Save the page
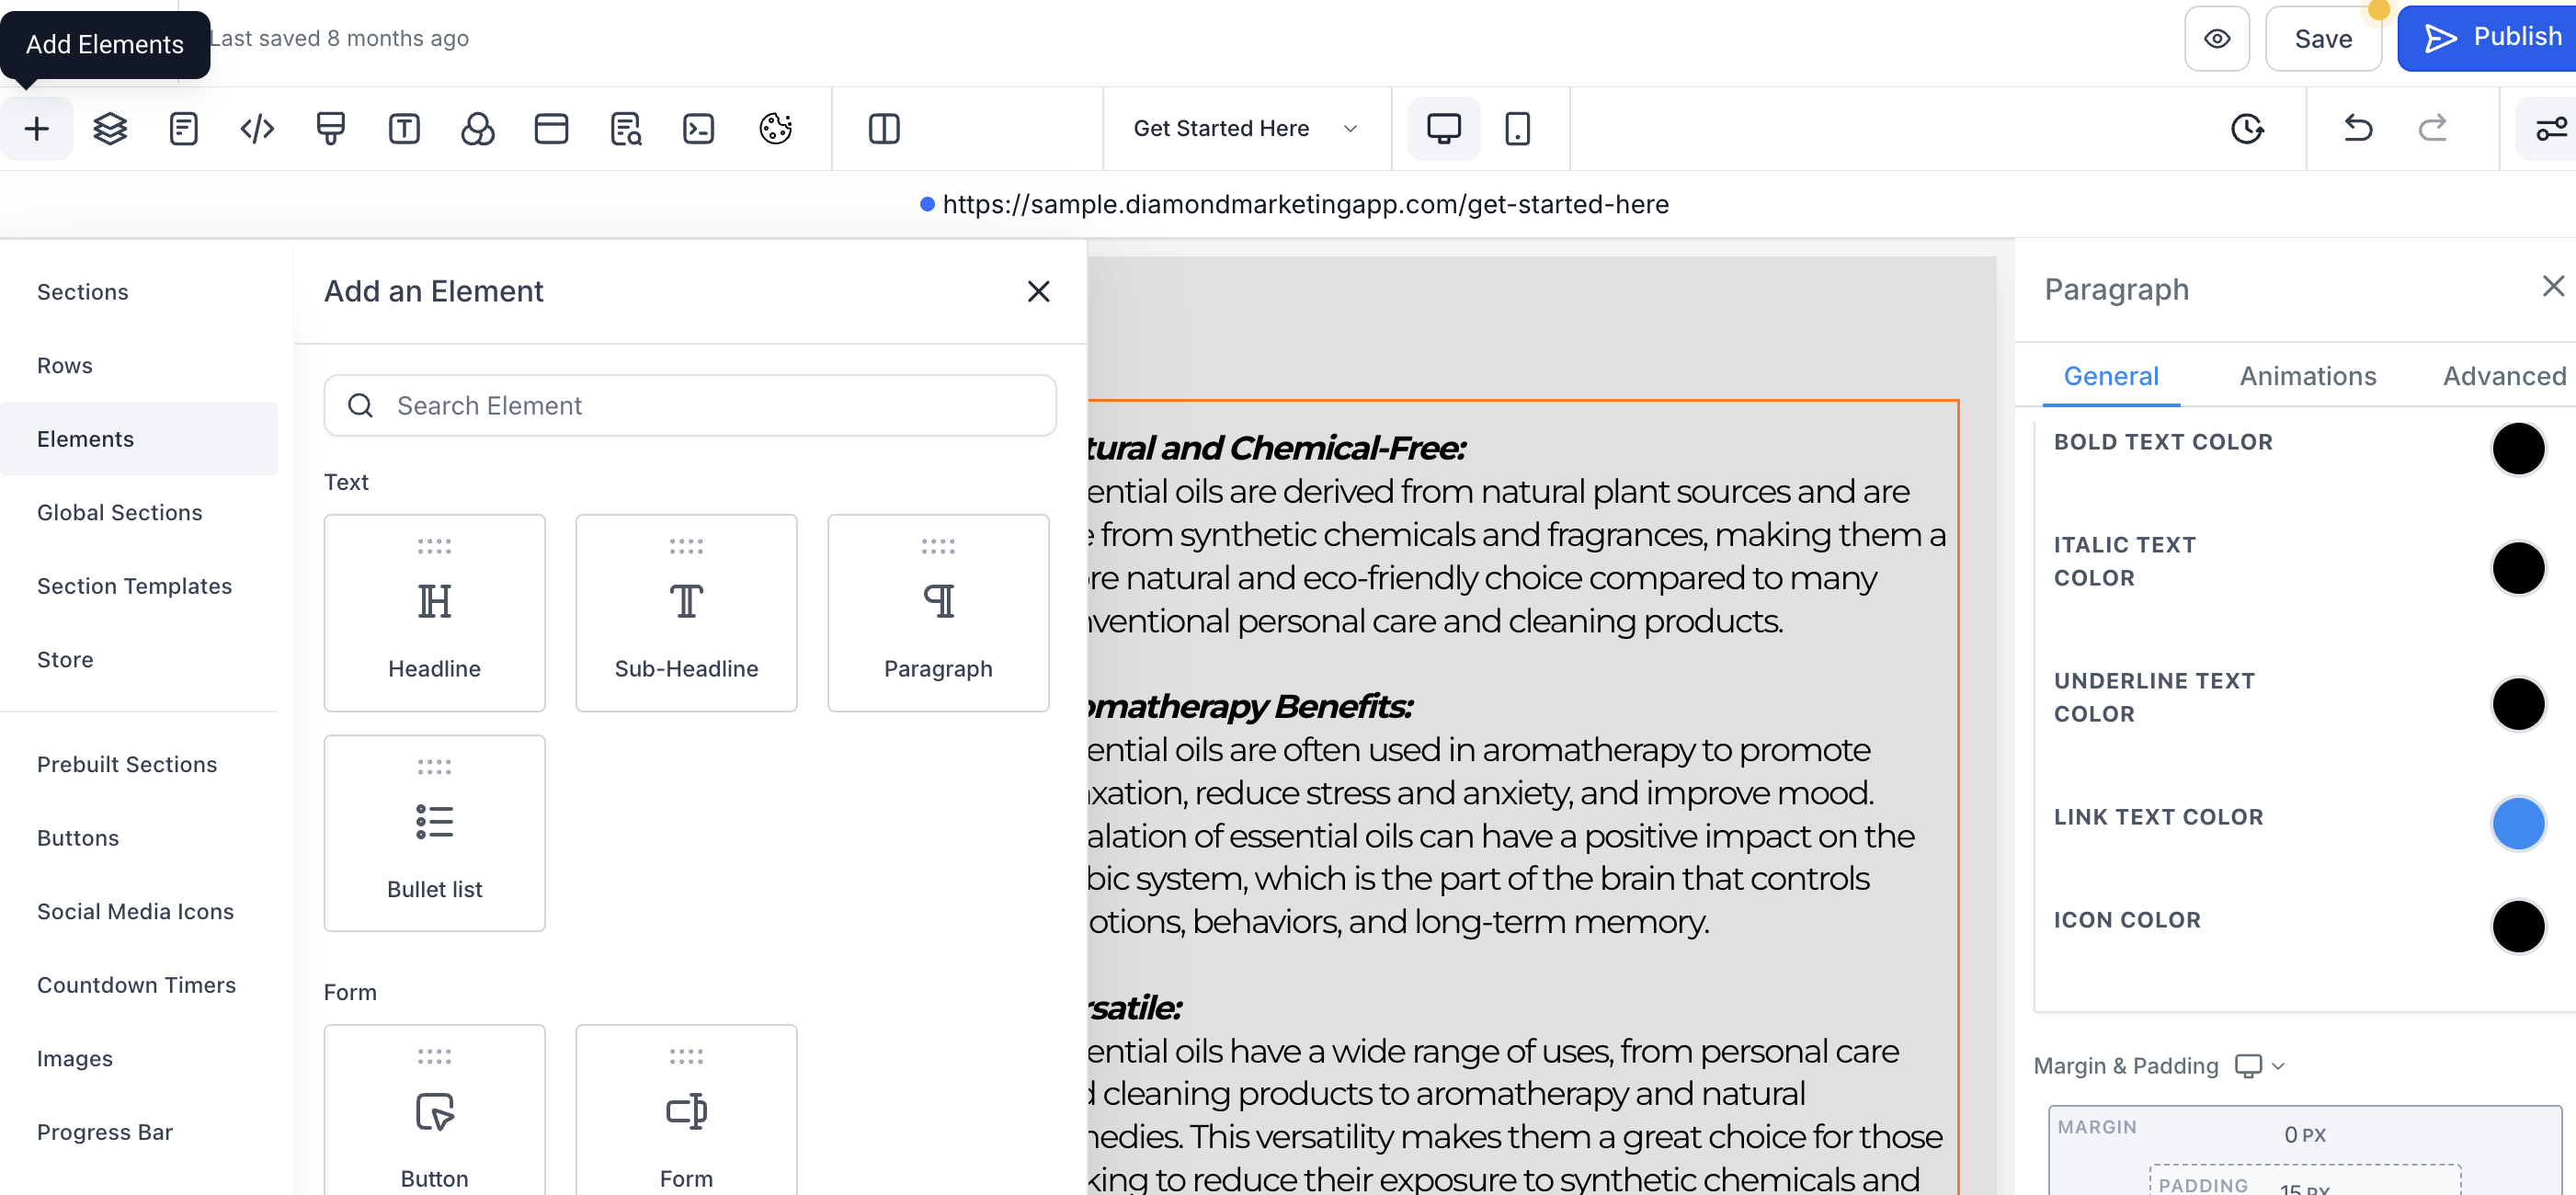 pyautogui.click(x=2323, y=39)
